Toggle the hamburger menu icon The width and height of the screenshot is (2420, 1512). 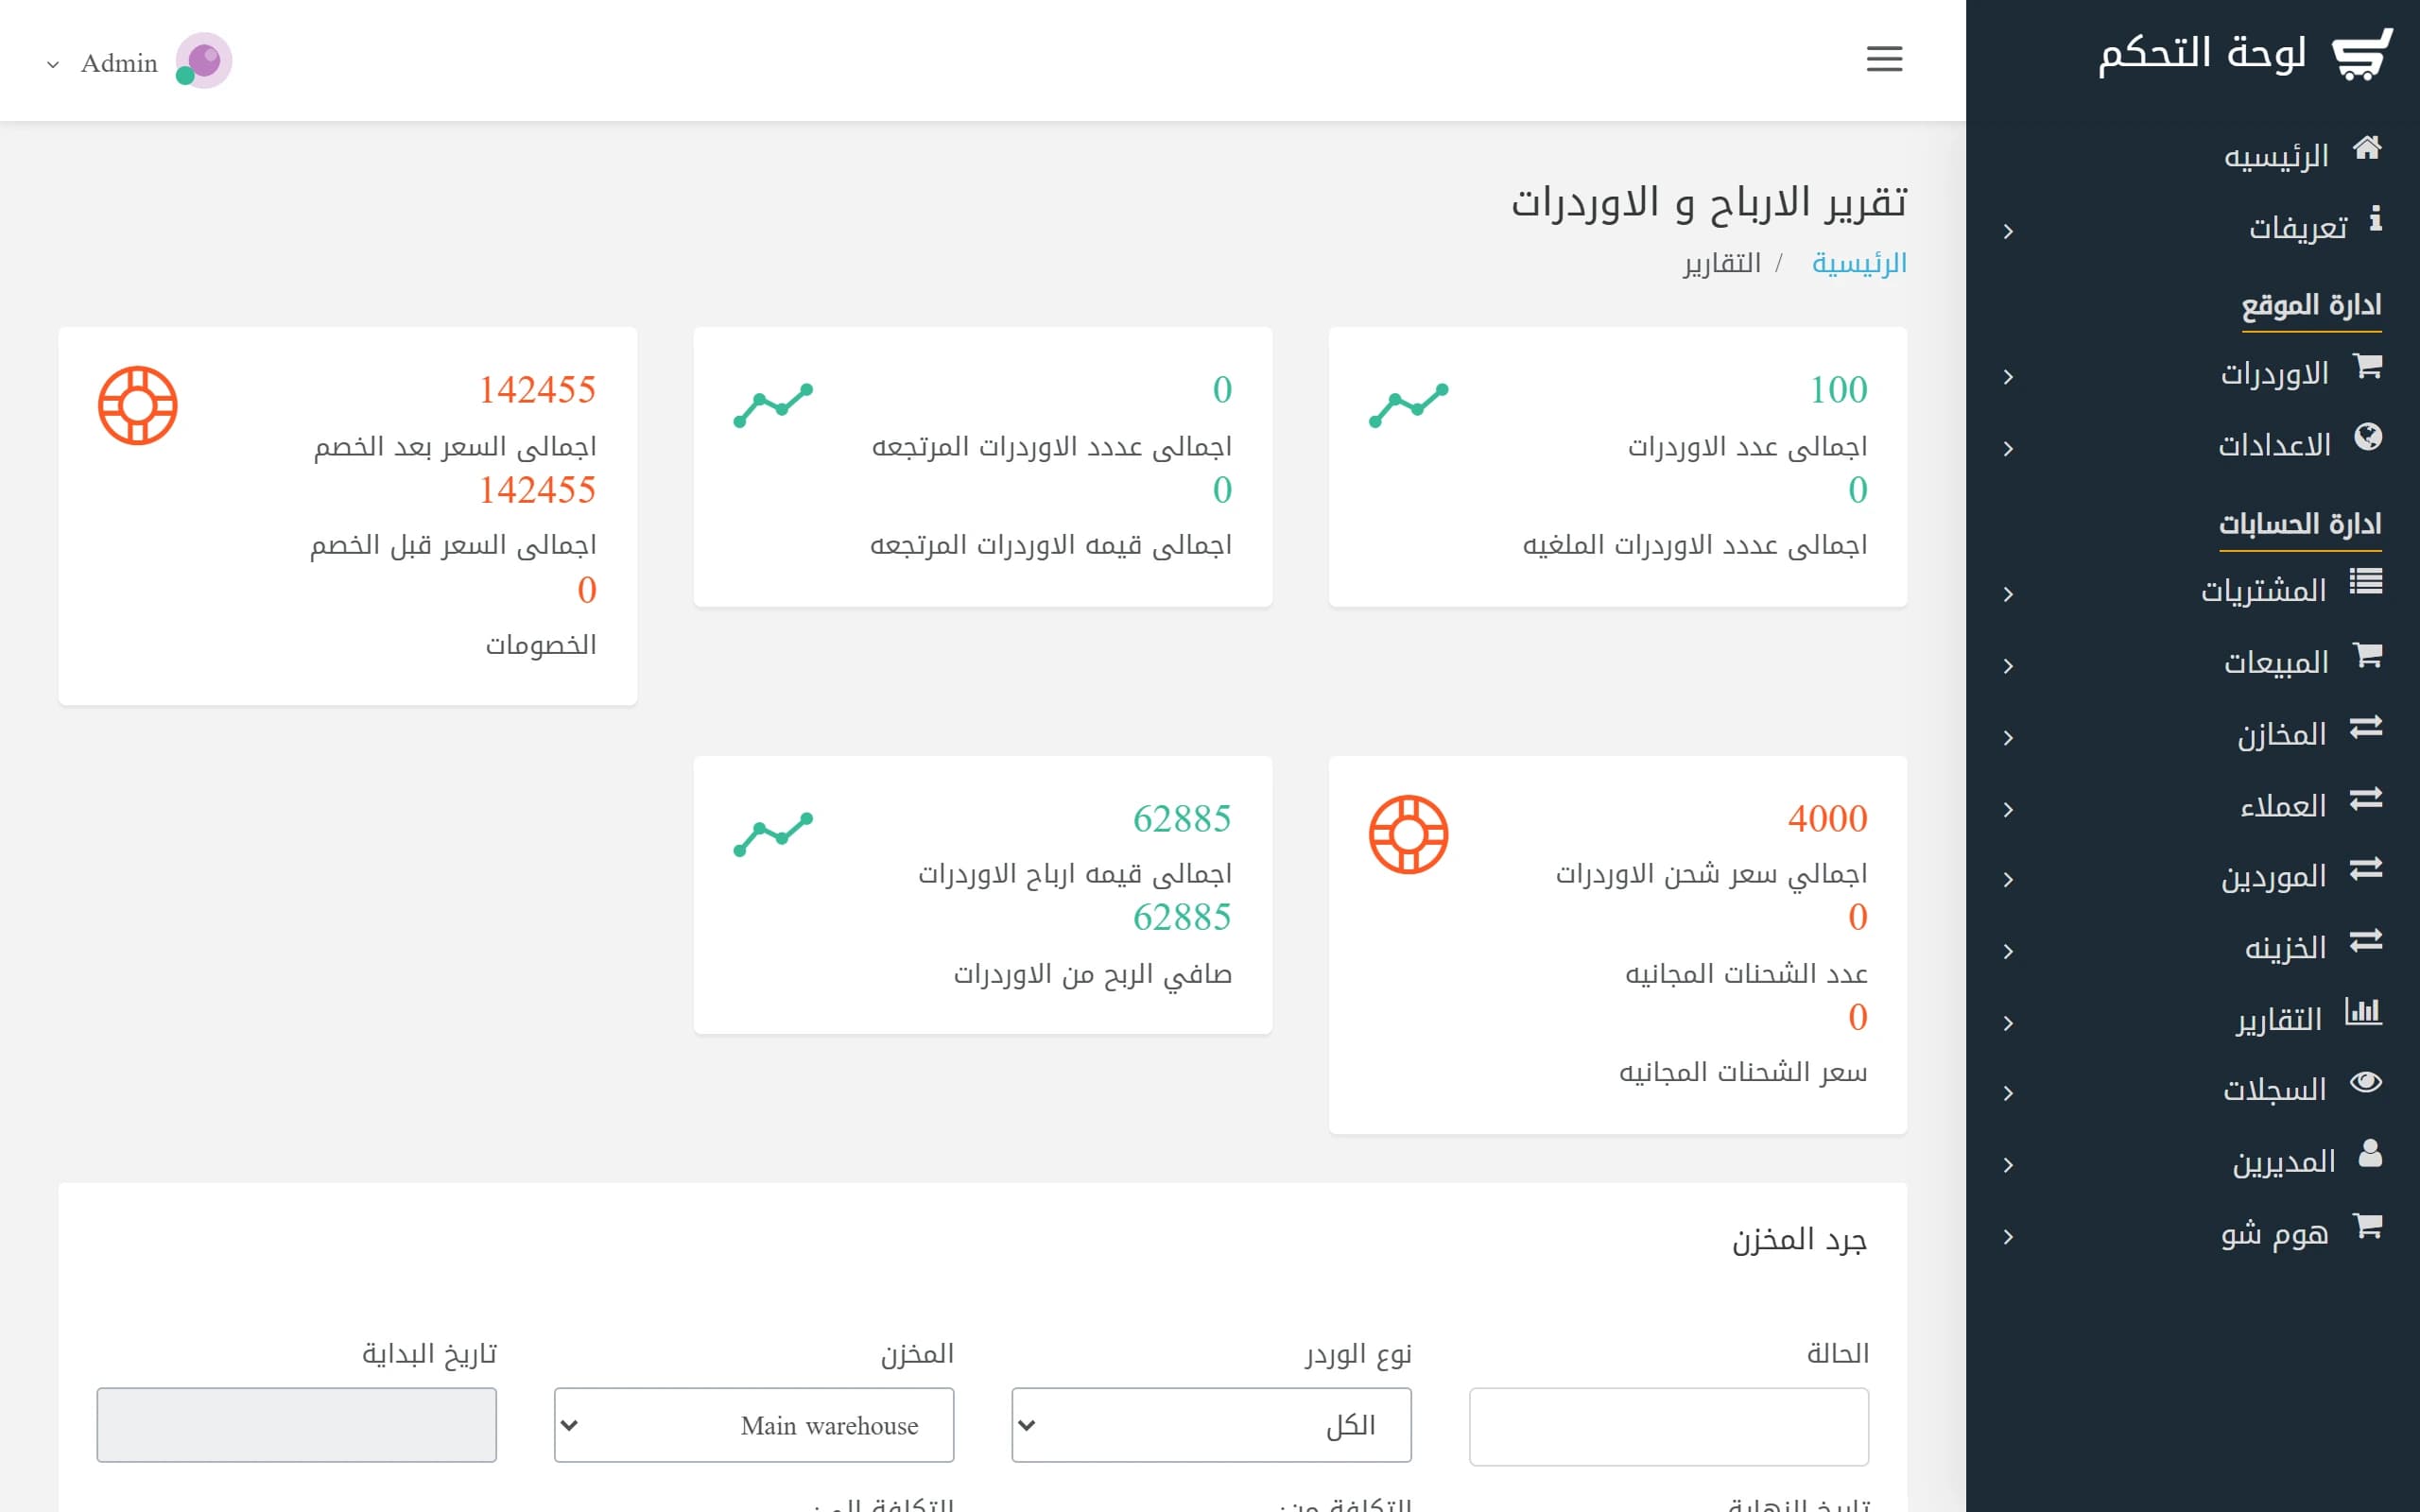coord(1884,59)
